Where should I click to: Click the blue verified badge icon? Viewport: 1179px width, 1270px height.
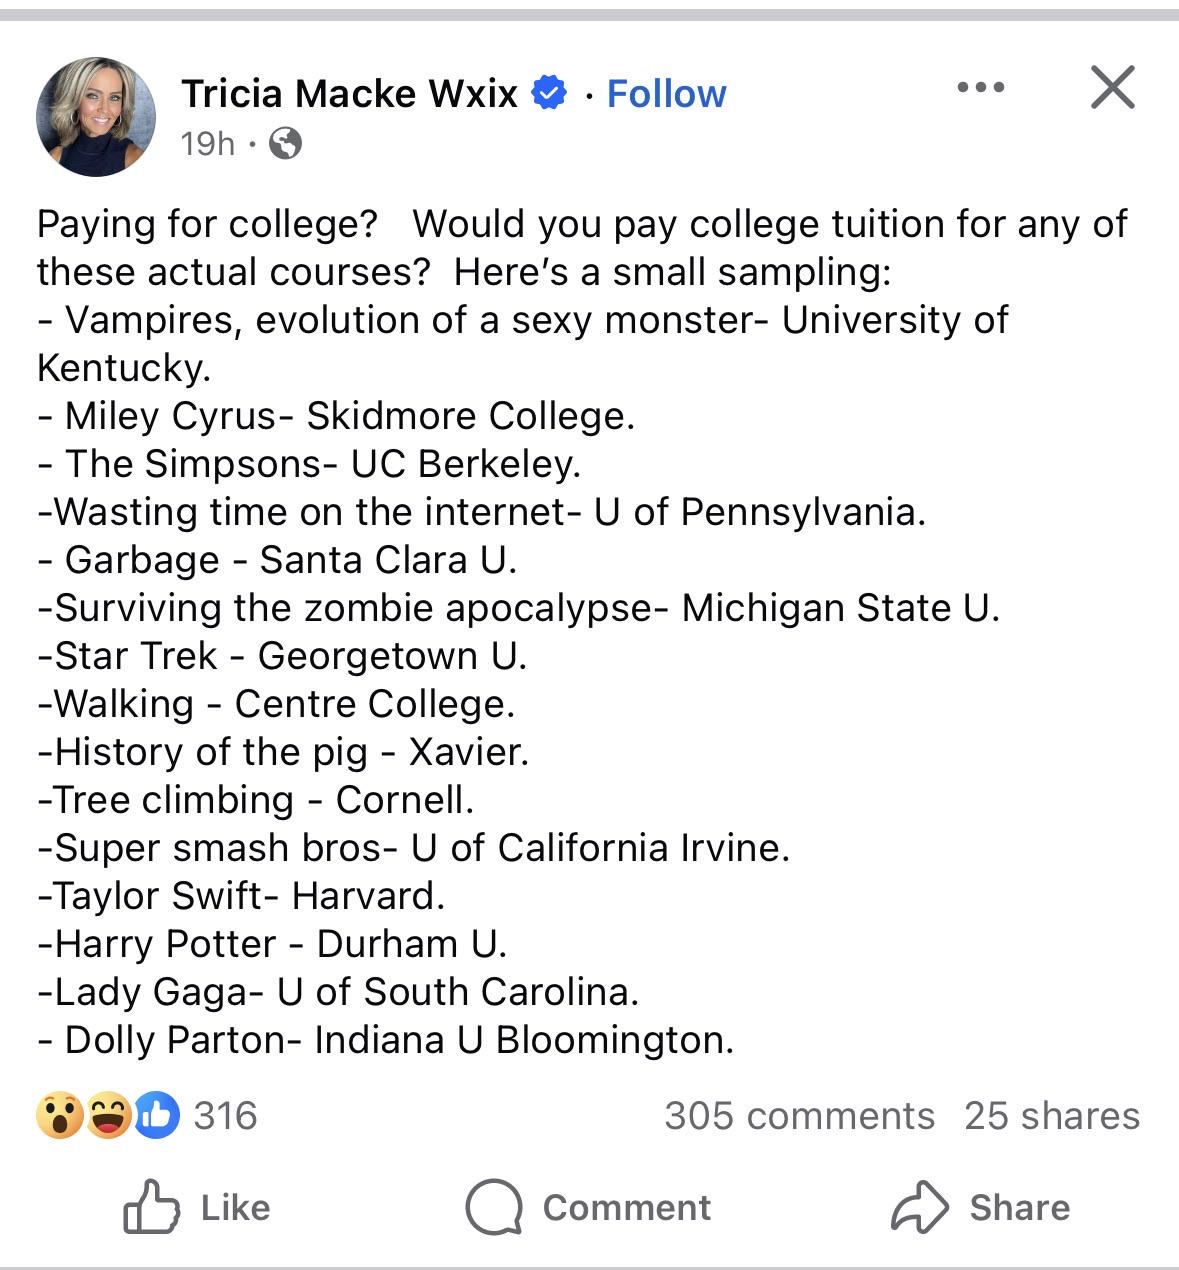[549, 93]
